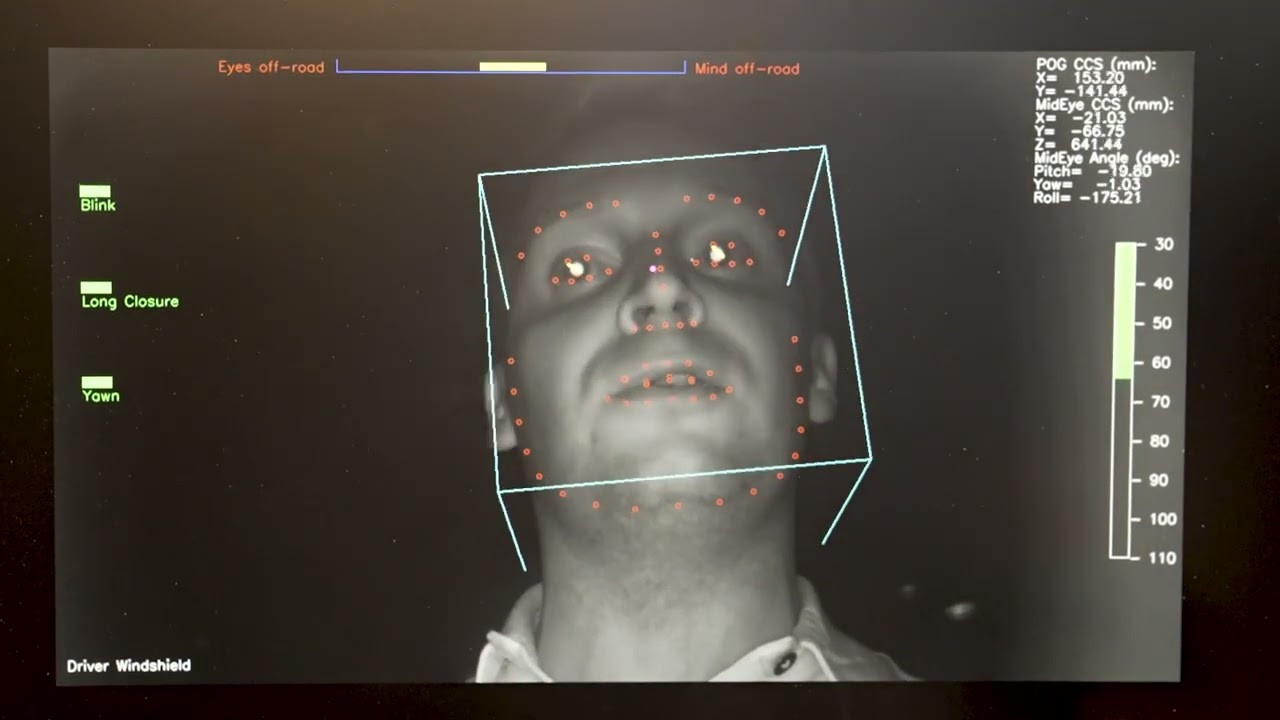The width and height of the screenshot is (1280, 720).
Task: Click the Yawn indicator bar
Action: [97, 382]
